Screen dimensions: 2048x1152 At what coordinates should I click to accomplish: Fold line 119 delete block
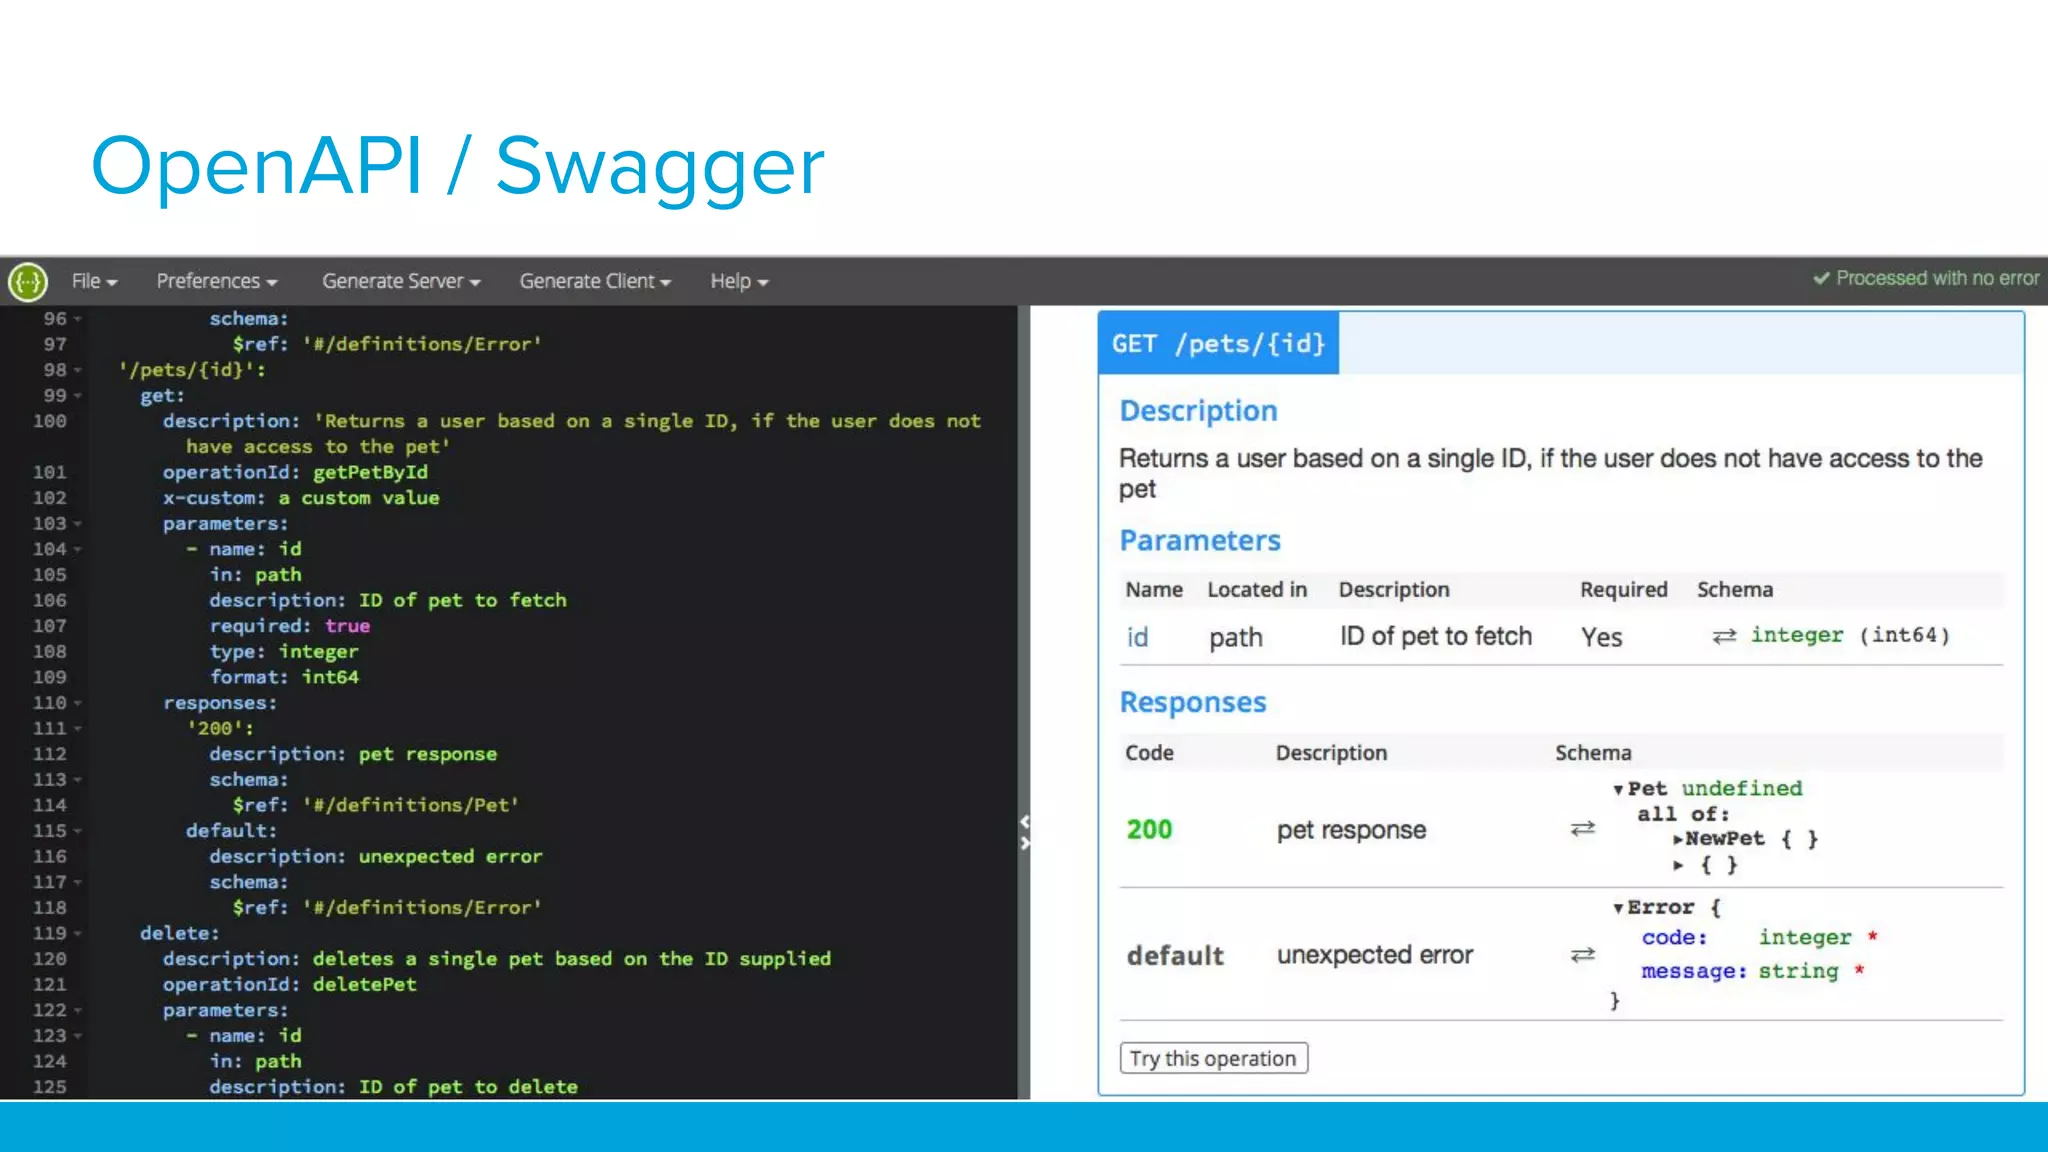tap(77, 933)
